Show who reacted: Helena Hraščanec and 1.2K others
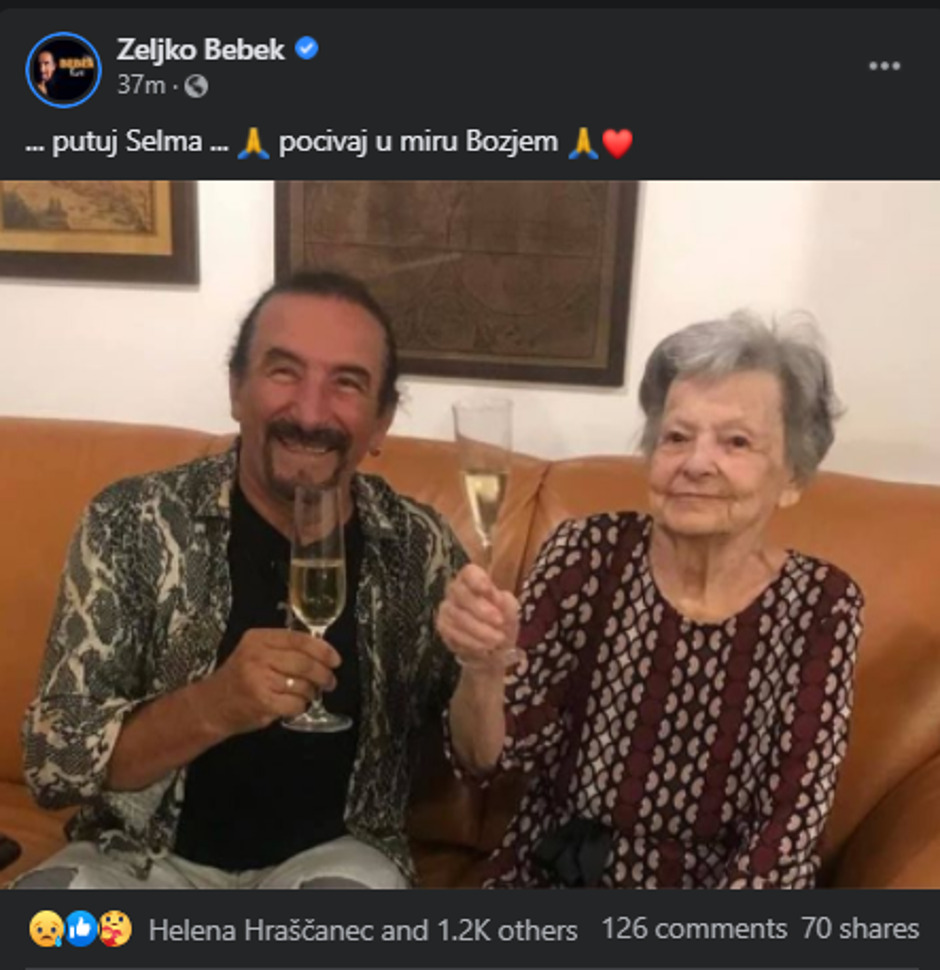The image size is (940, 970). (363, 930)
